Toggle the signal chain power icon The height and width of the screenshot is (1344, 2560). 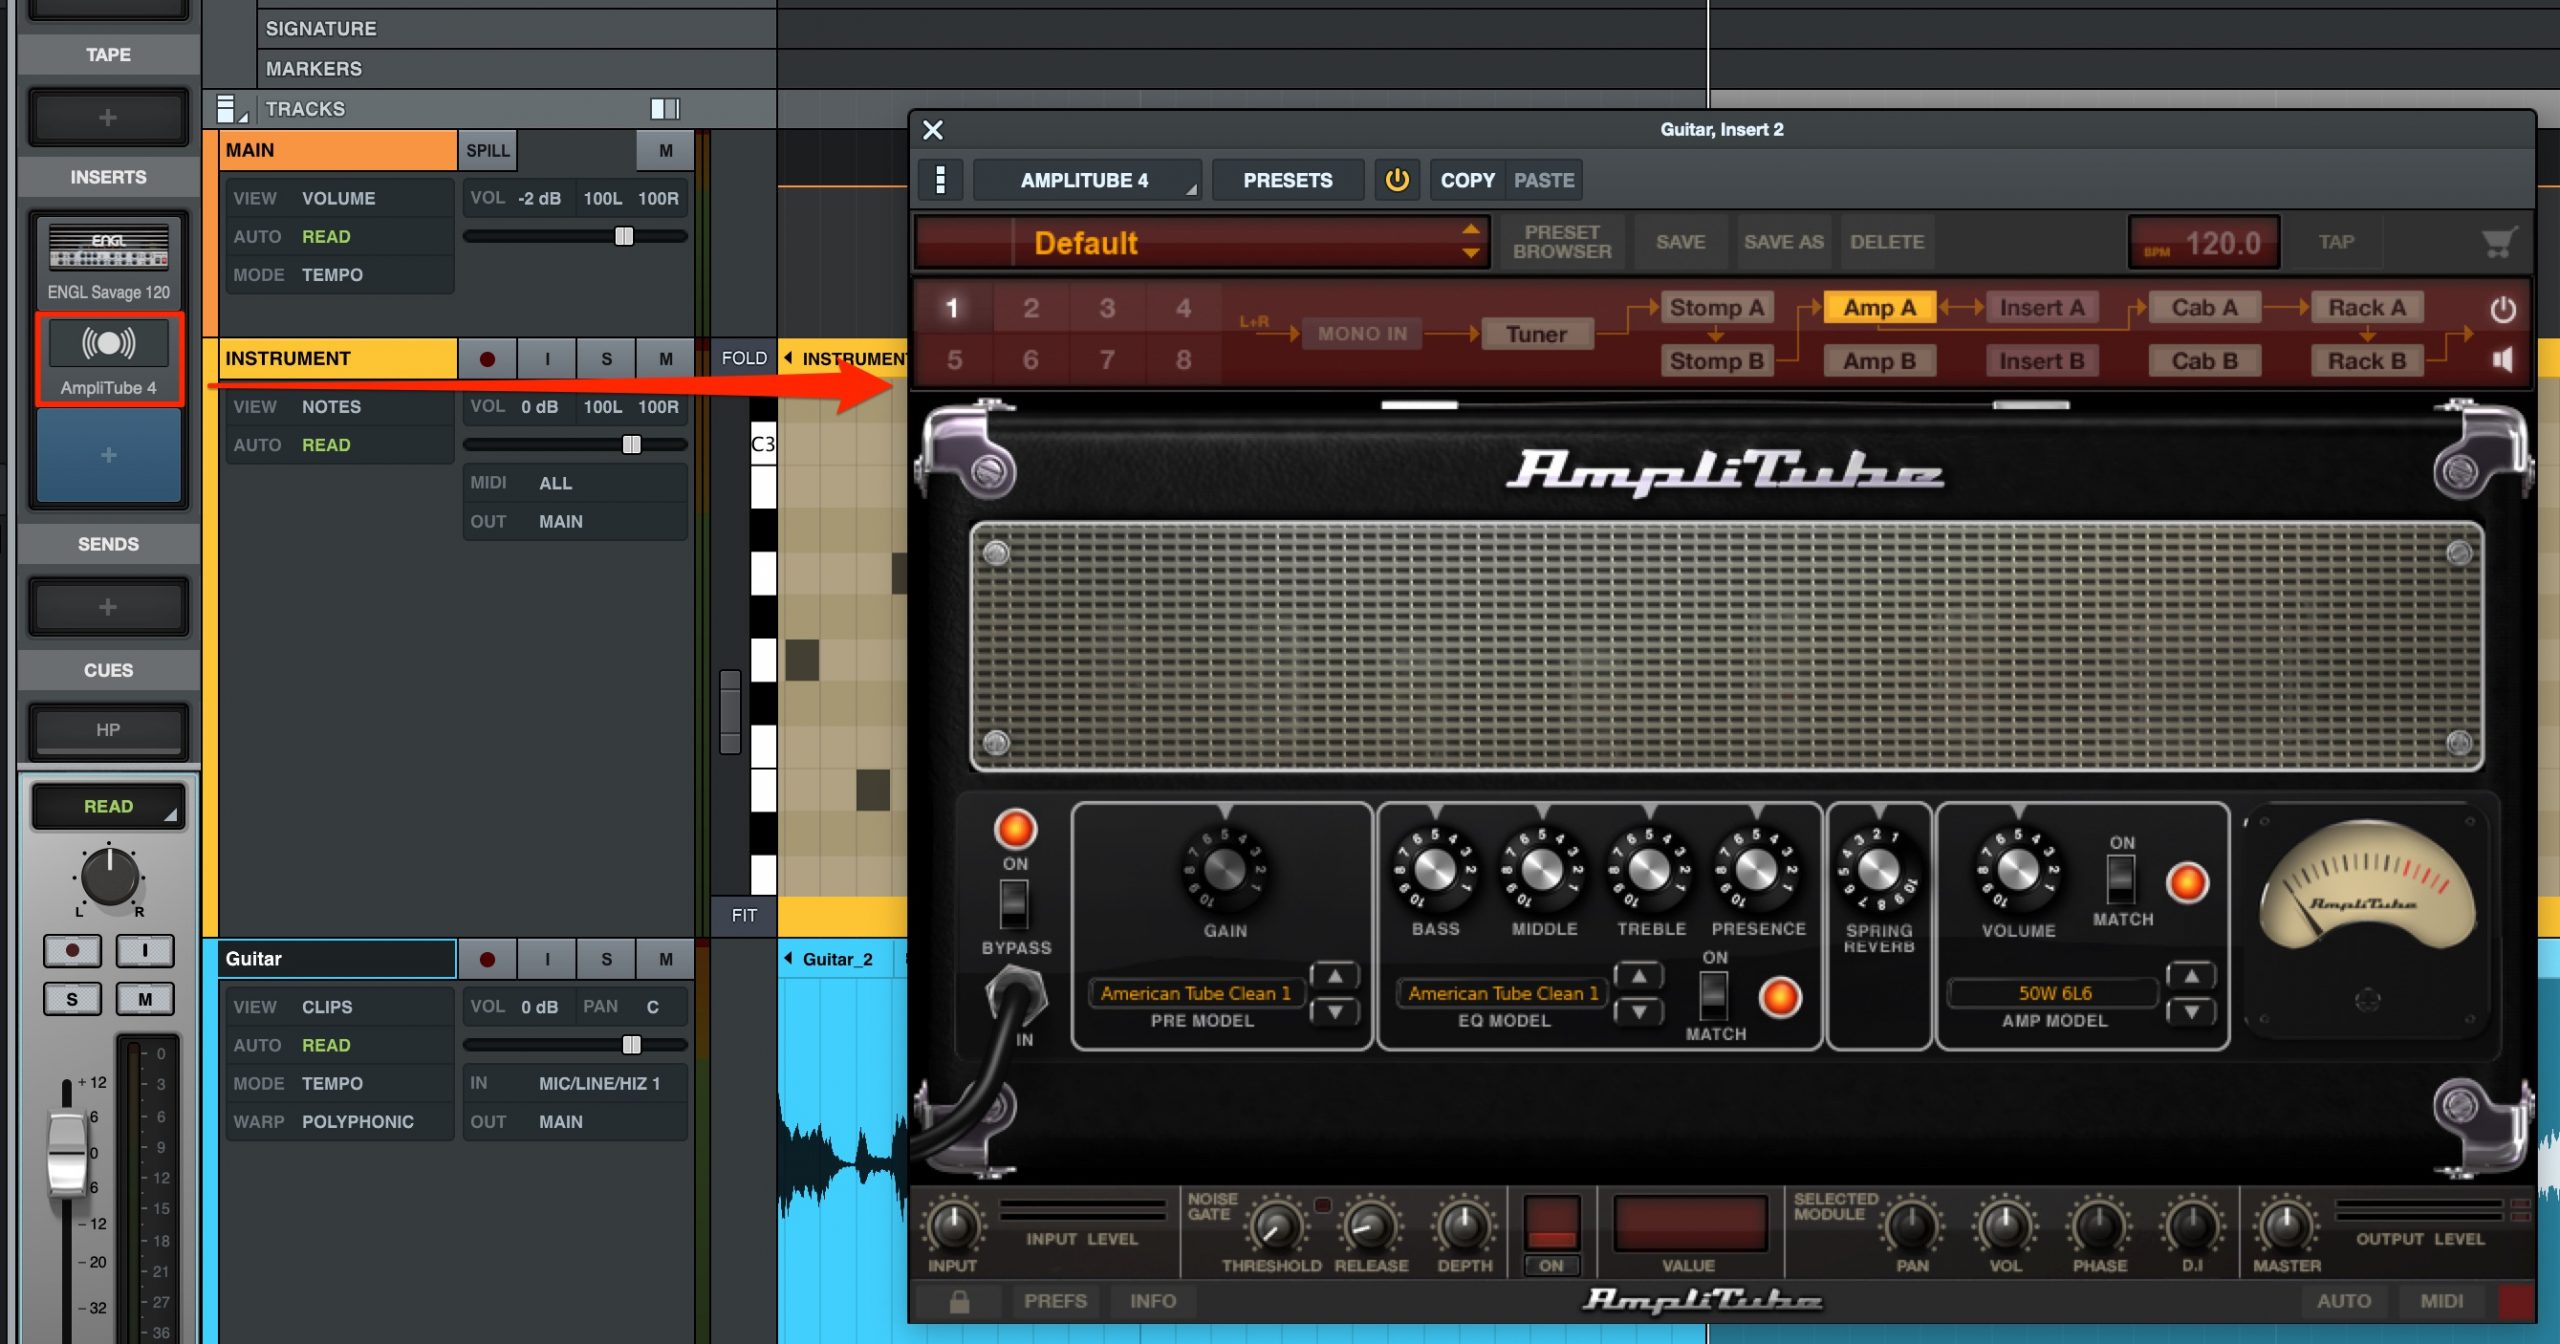click(x=2503, y=309)
